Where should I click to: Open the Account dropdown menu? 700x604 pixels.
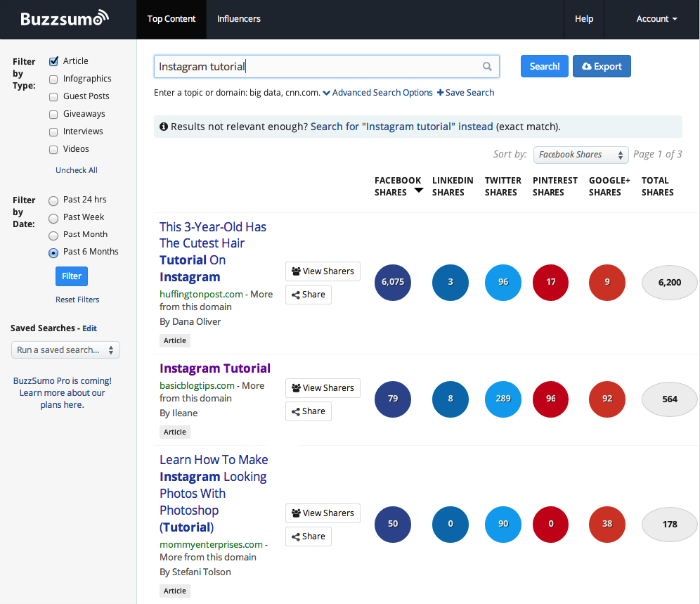pyautogui.click(x=656, y=19)
